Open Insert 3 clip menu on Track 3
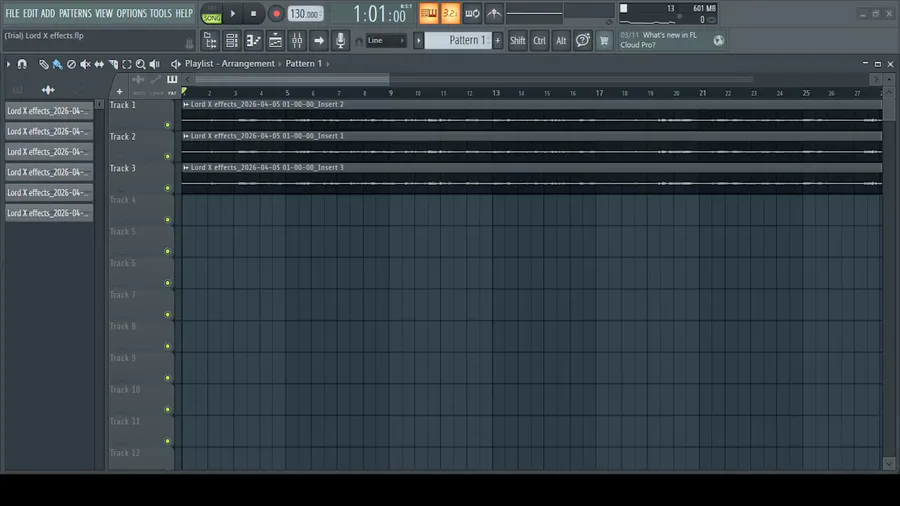The height and width of the screenshot is (506, 900). click(x=186, y=168)
